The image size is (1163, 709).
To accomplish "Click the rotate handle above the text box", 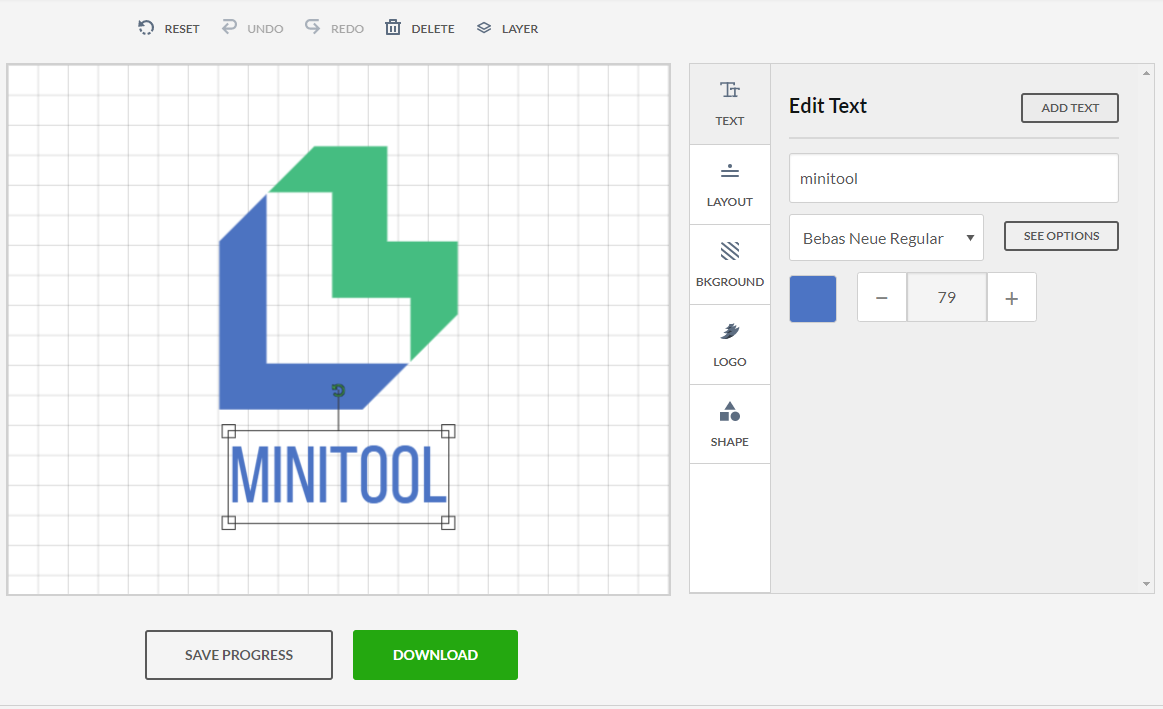I will 338,390.
